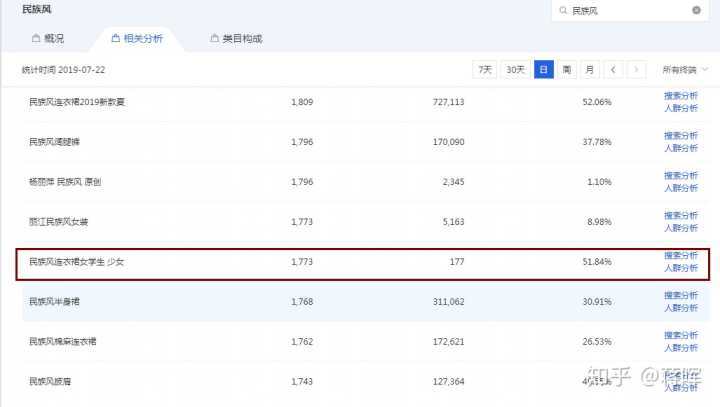Switch to the 相关分析 tab
The image size is (720, 407).
(137, 38)
